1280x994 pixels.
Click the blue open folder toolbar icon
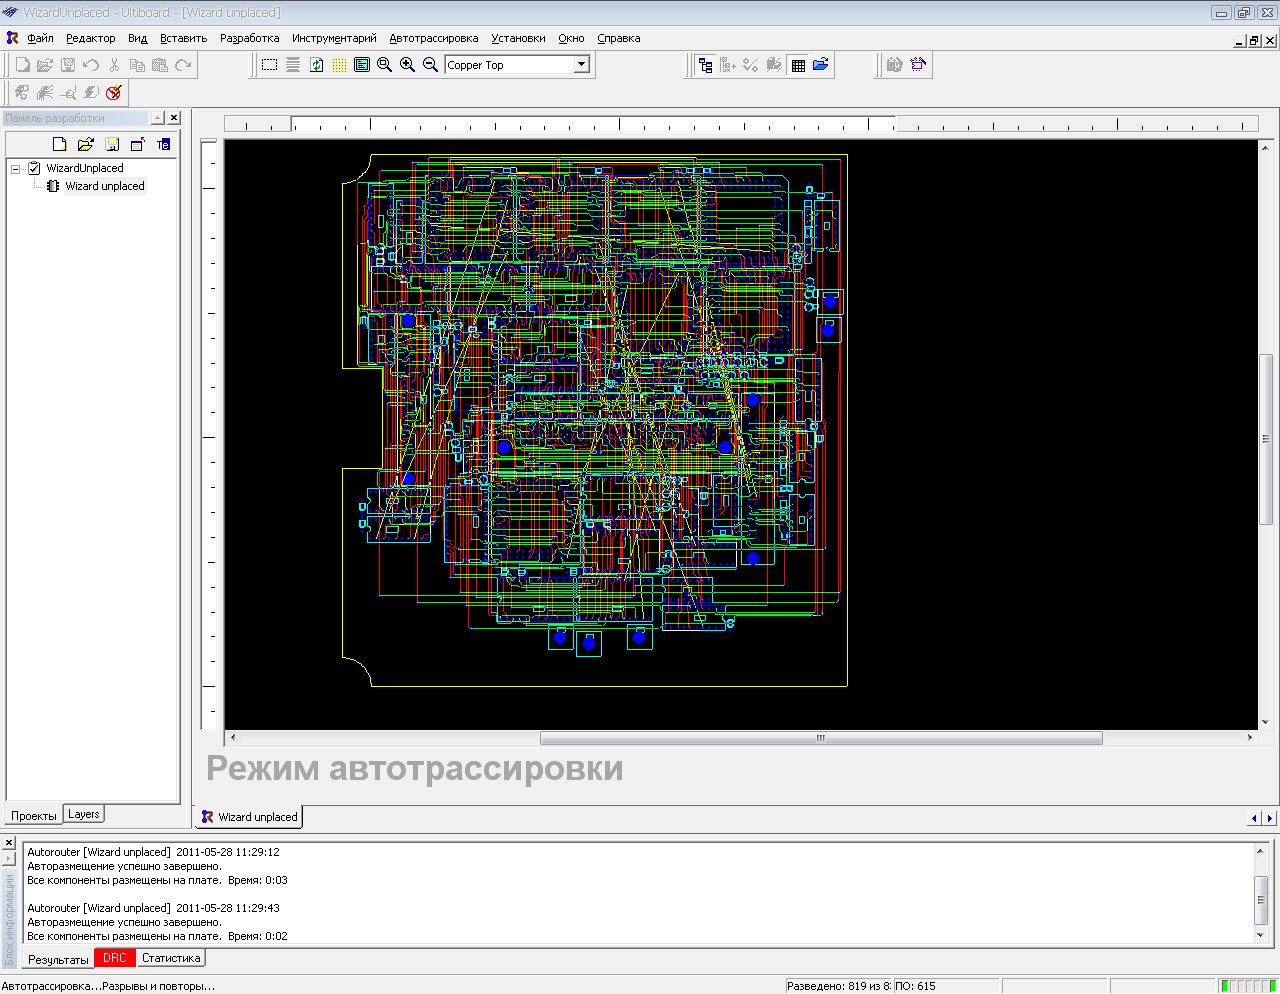[x=821, y=65]
